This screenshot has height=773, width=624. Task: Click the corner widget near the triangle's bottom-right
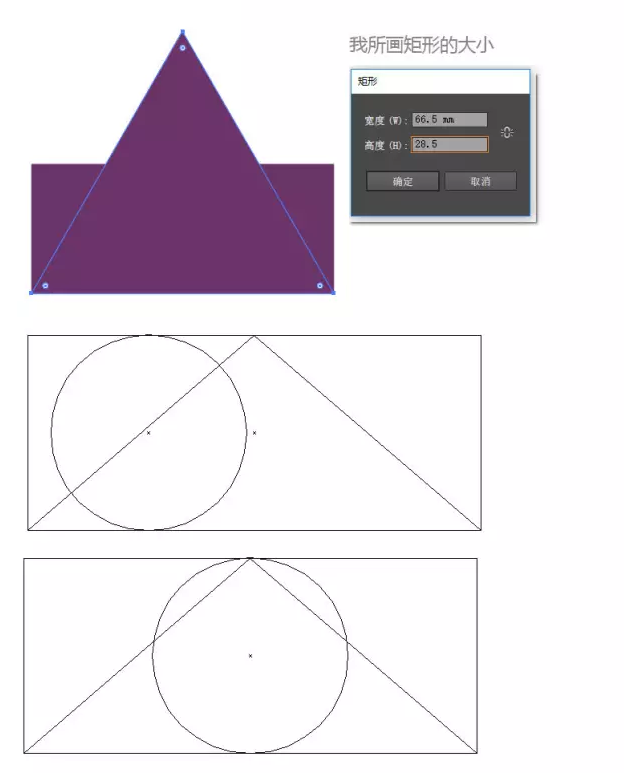click(x=319, y=285)
